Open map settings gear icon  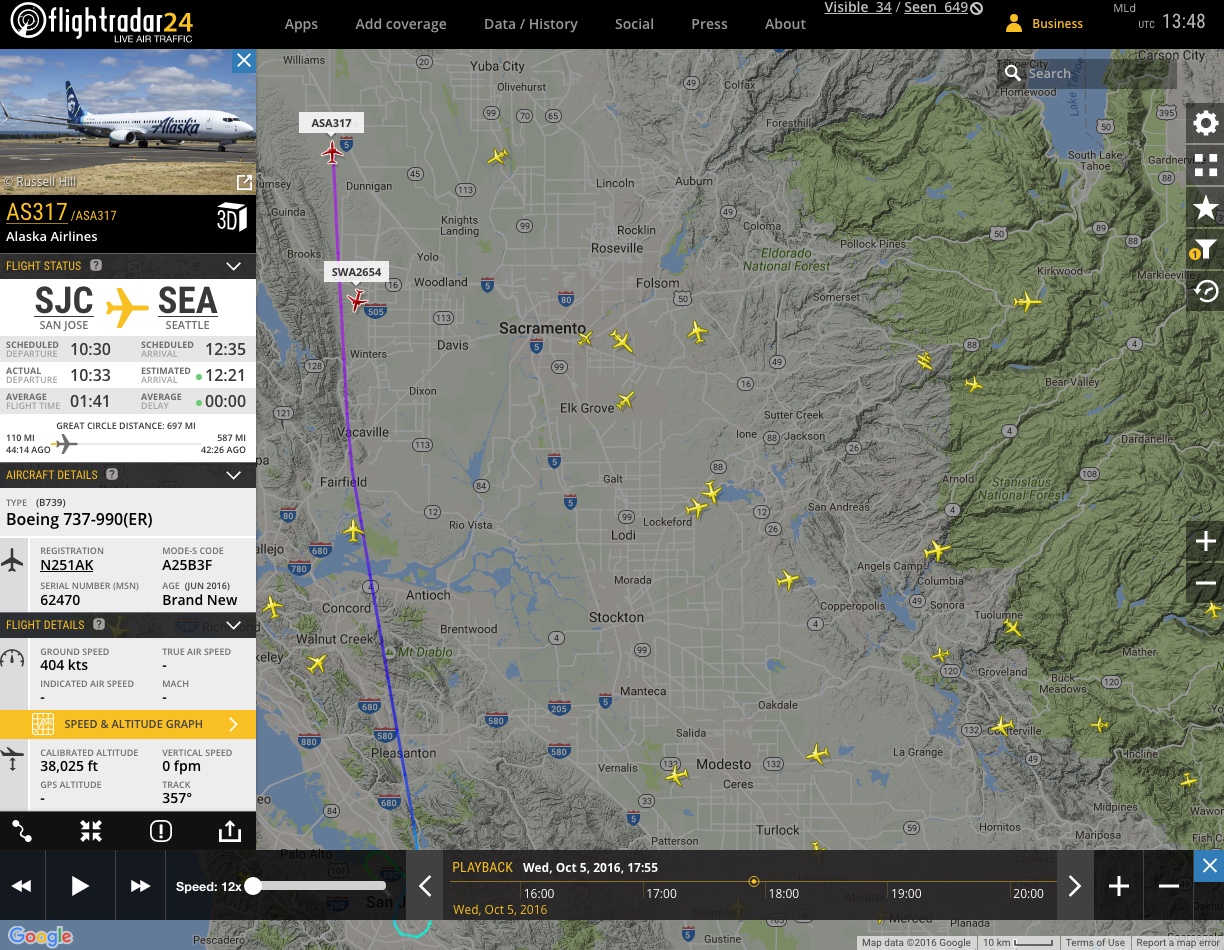coord(1205,124)
